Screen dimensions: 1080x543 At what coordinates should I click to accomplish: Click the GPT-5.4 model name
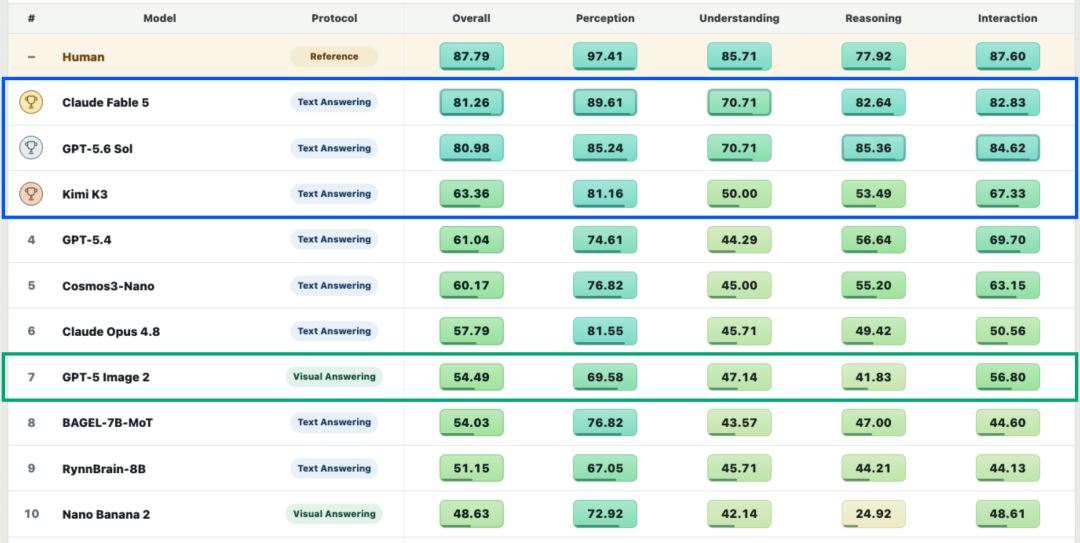pyautogui.click(x=87, y=240)
